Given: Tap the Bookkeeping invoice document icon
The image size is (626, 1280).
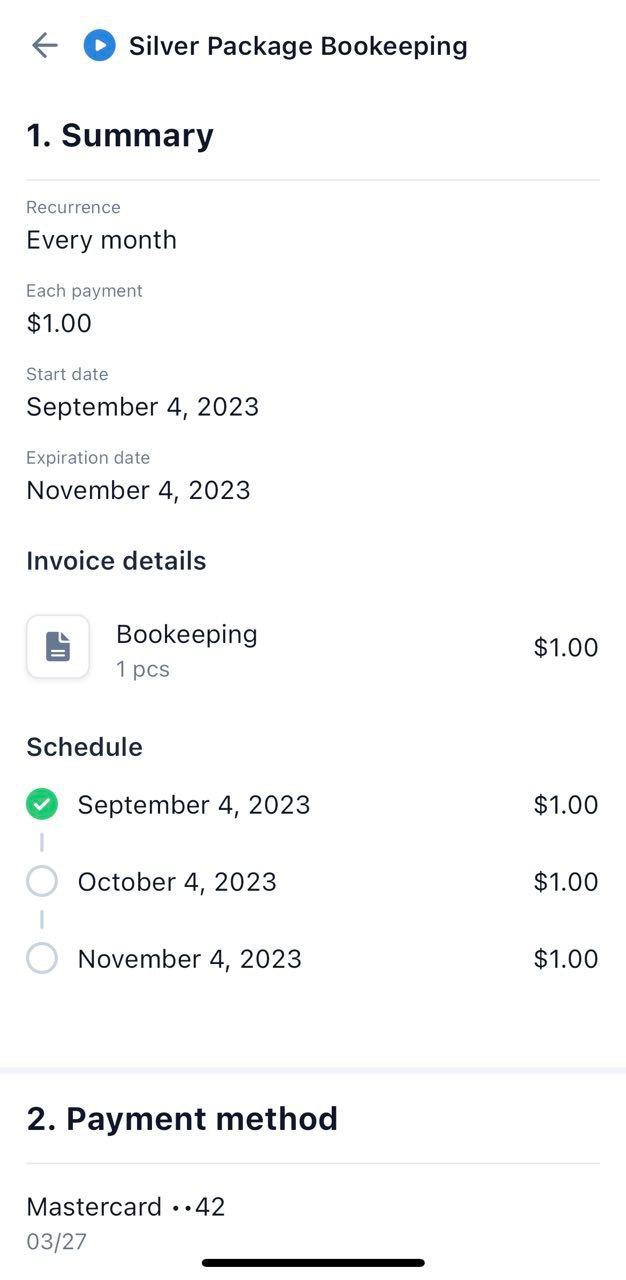Looking at the screenshot, I should 58,647.
